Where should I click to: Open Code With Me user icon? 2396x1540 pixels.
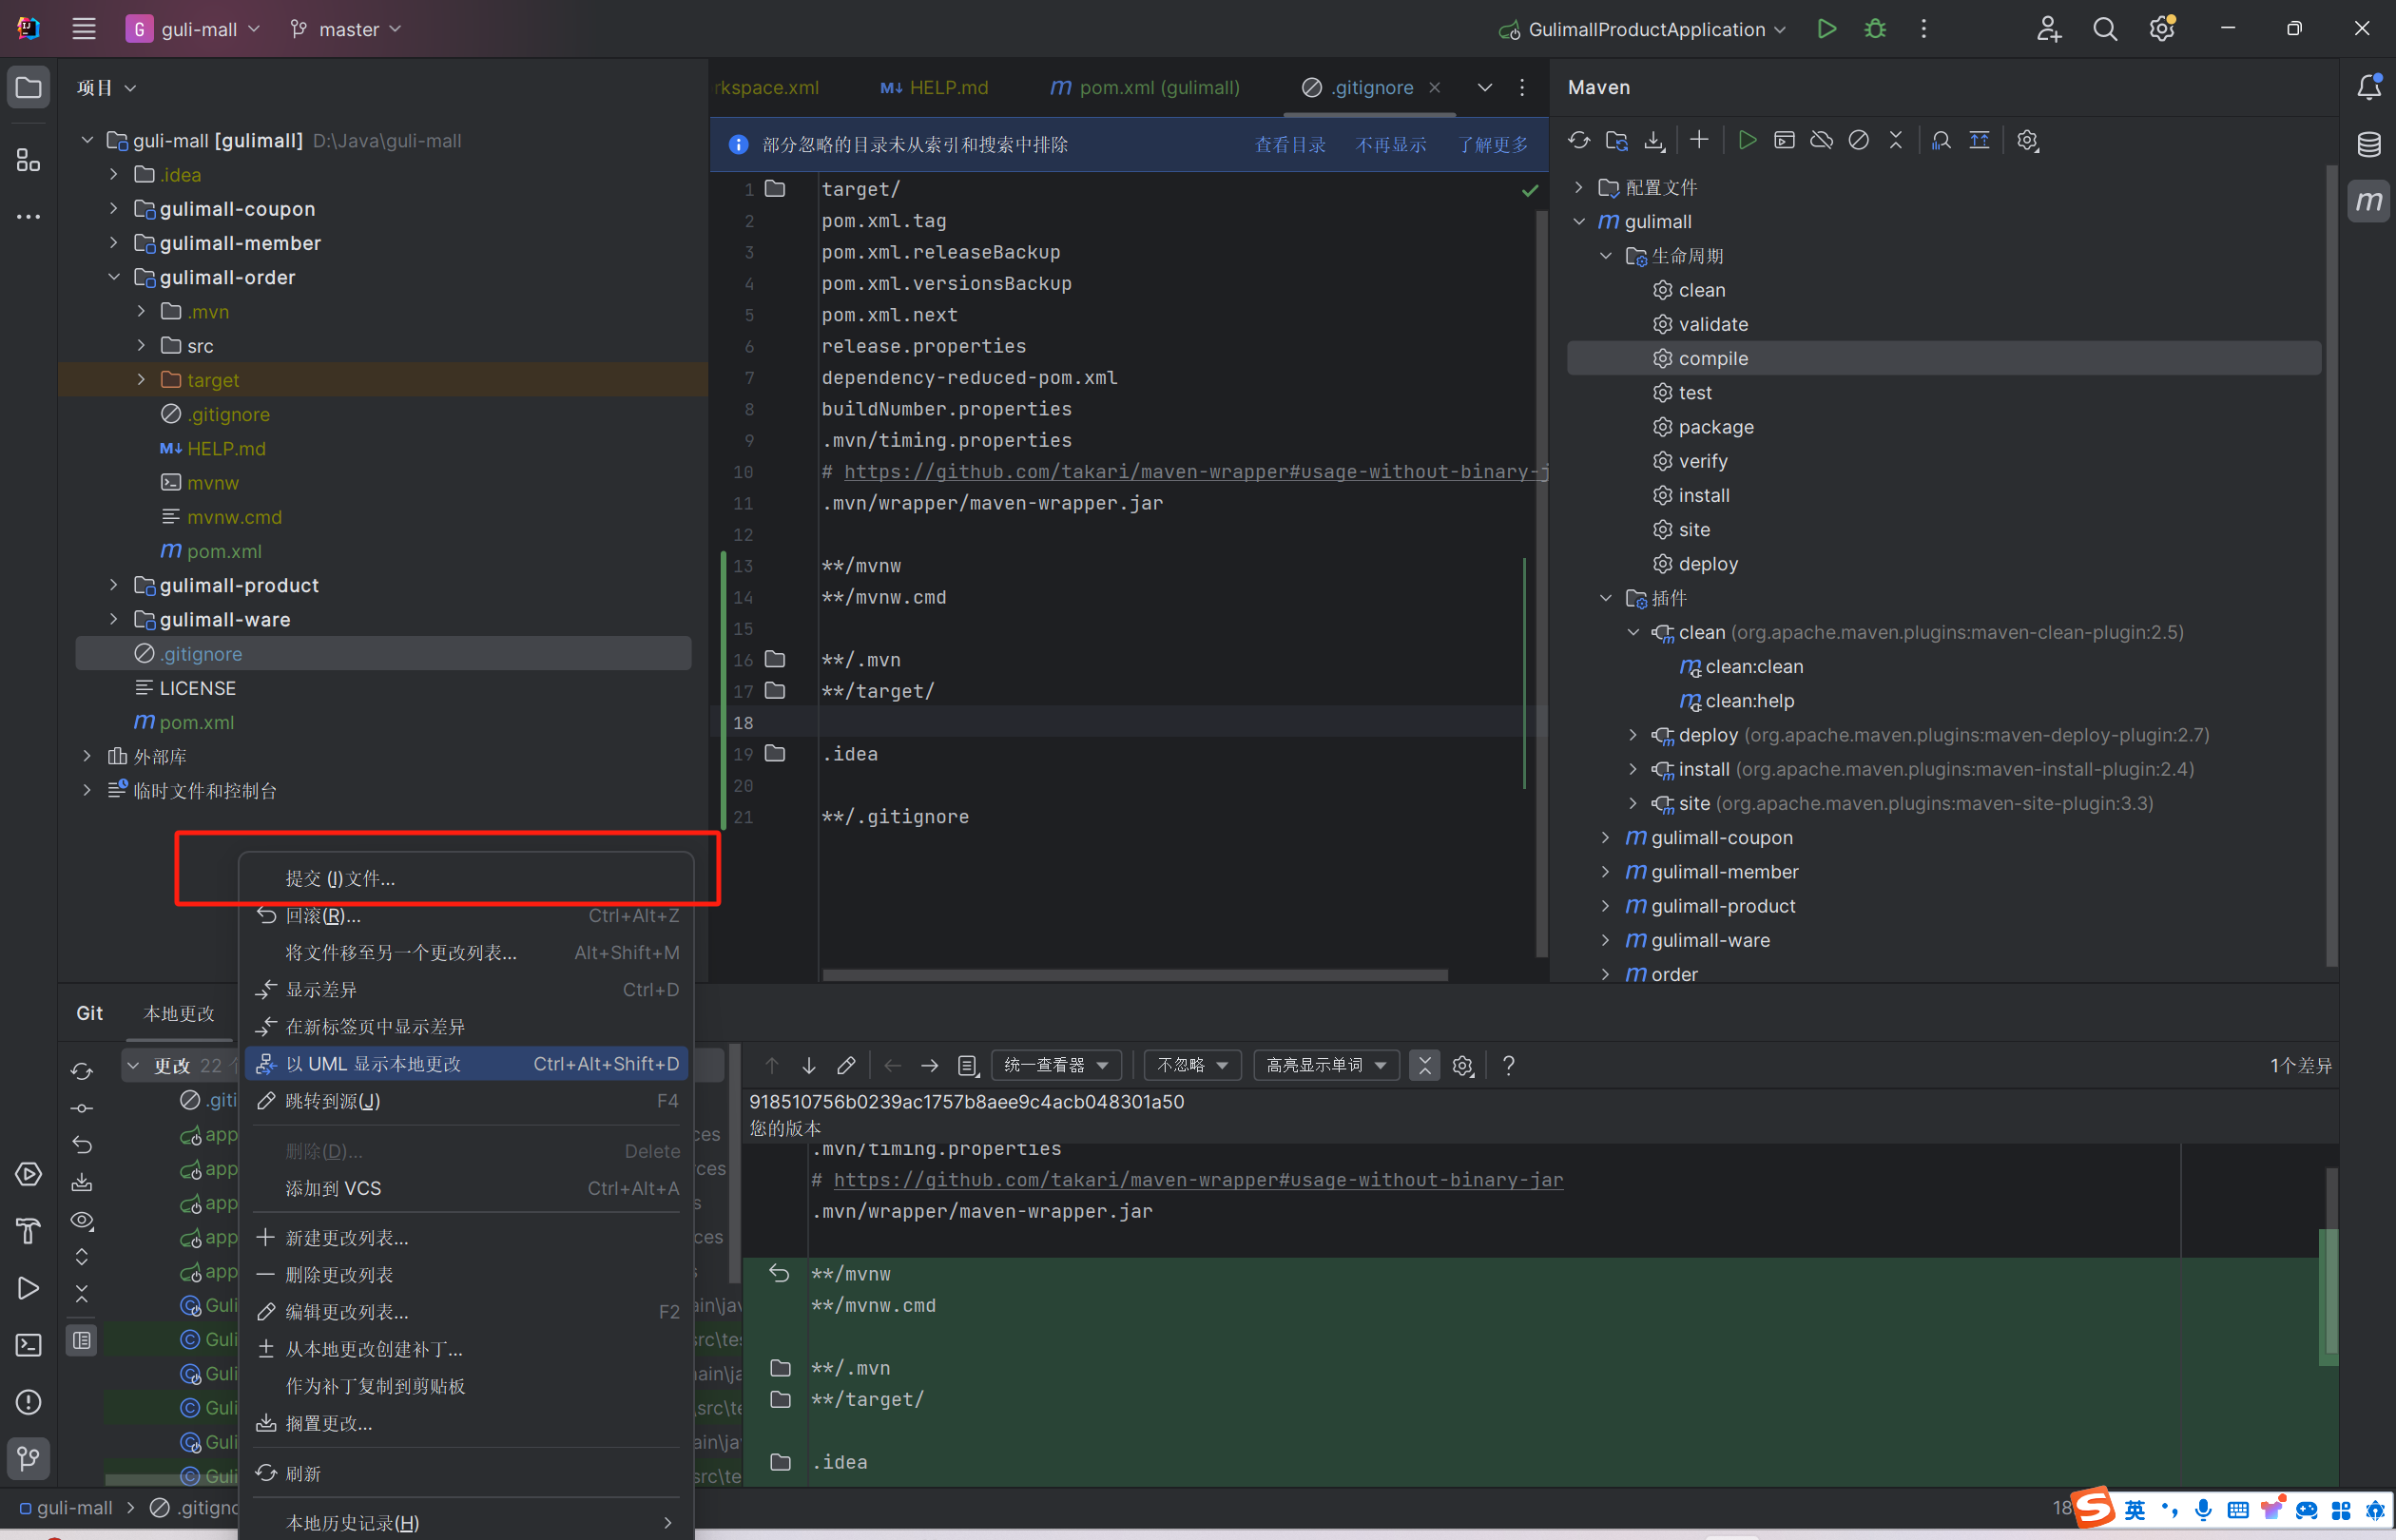tap(2048, 29)
